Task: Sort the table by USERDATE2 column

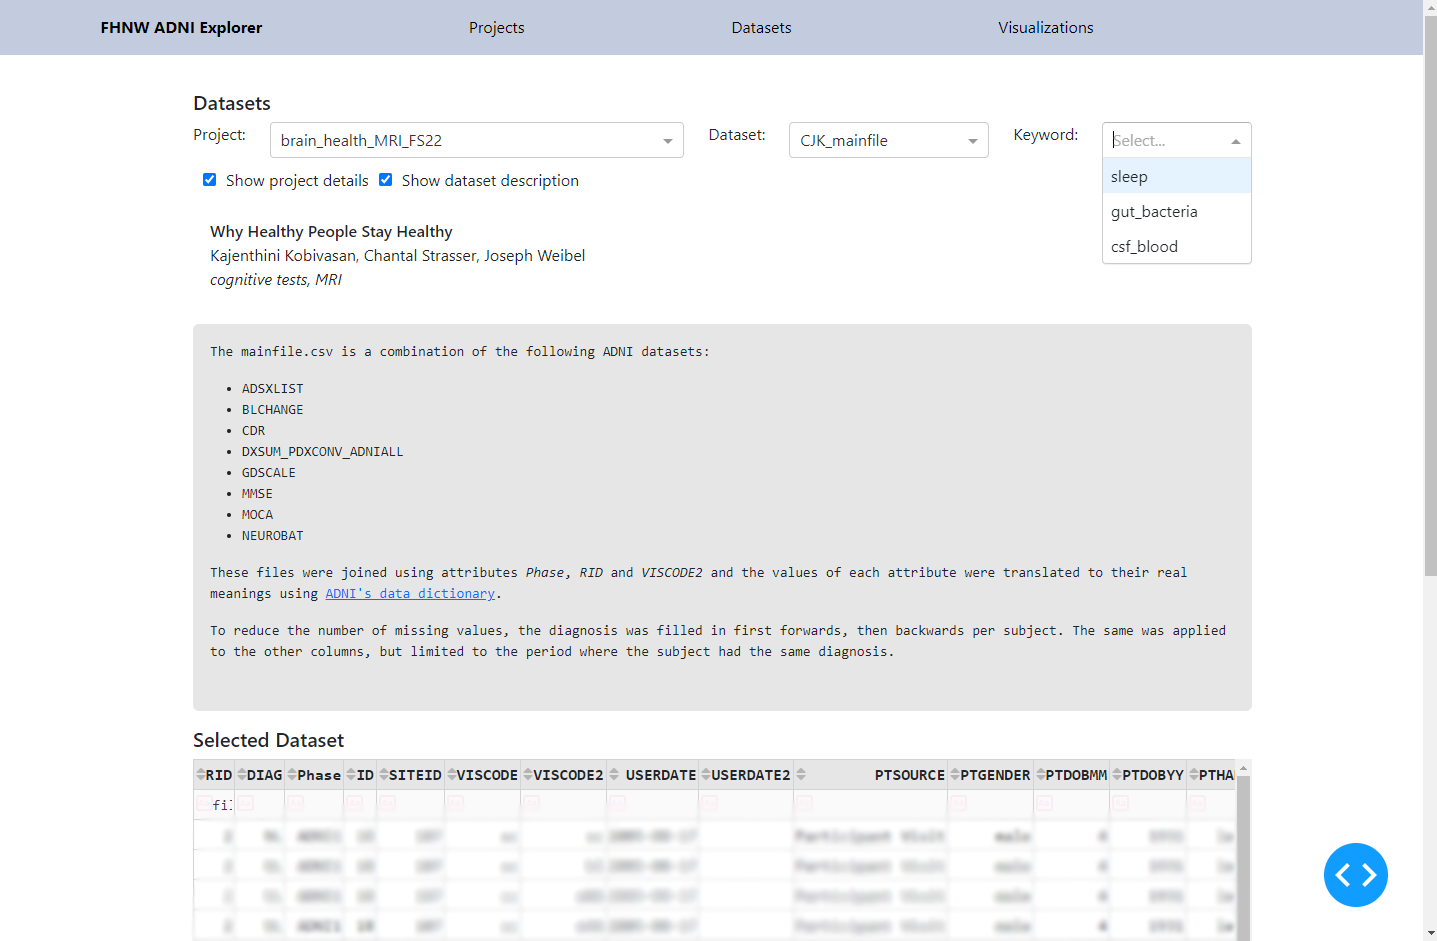Action: coord(706,775)
